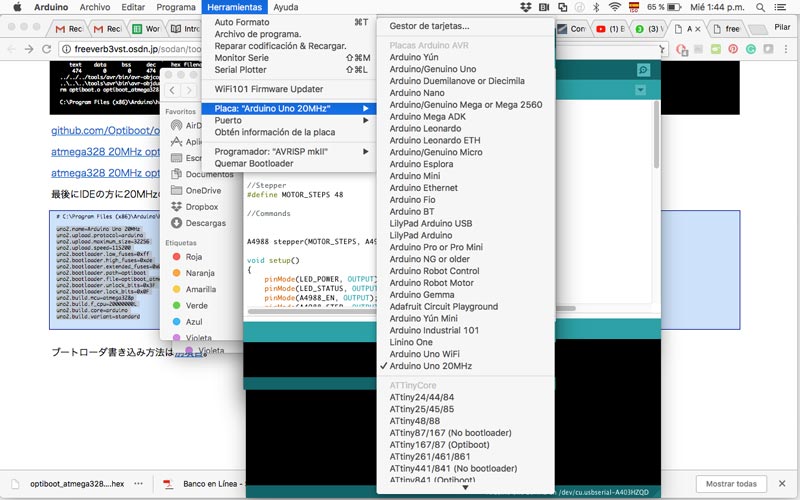Select Arduino/Genuino Uno board
The width and height of the screenshot is (800, 500).
[x=433, y=69]
